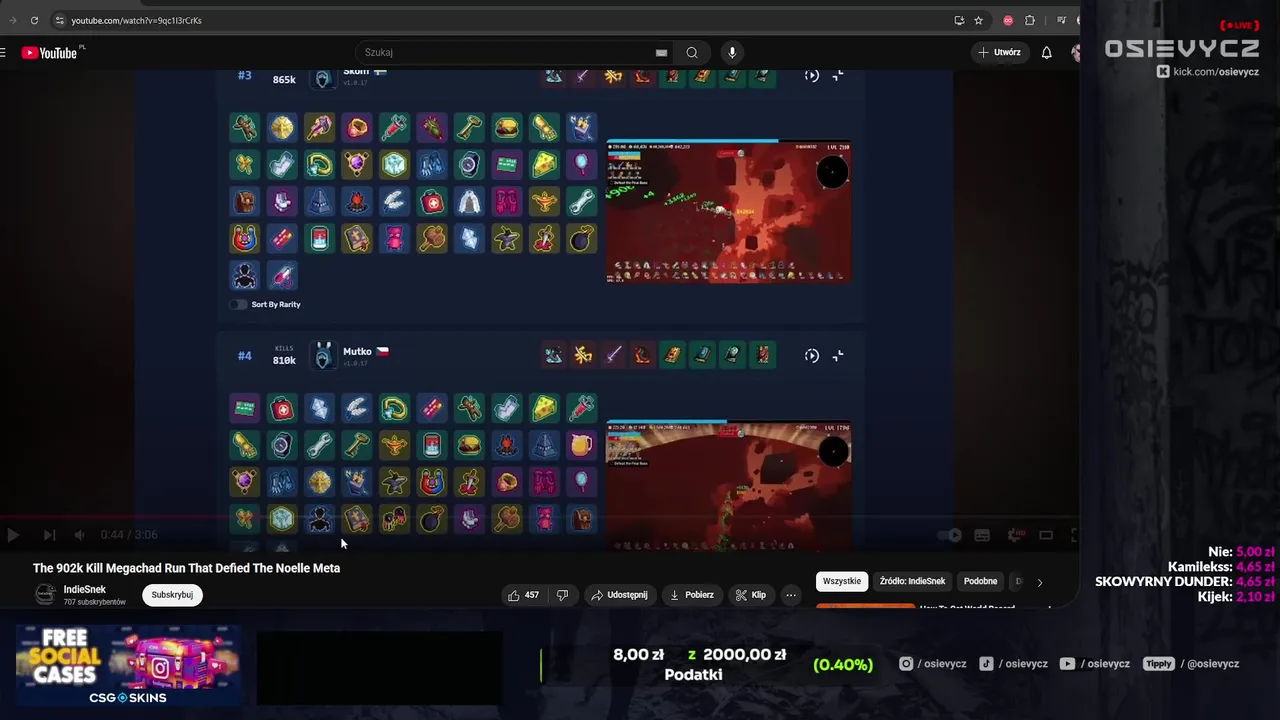Open the IndieSnek channel link
1280x720 pixels.
tap(85, 589)
